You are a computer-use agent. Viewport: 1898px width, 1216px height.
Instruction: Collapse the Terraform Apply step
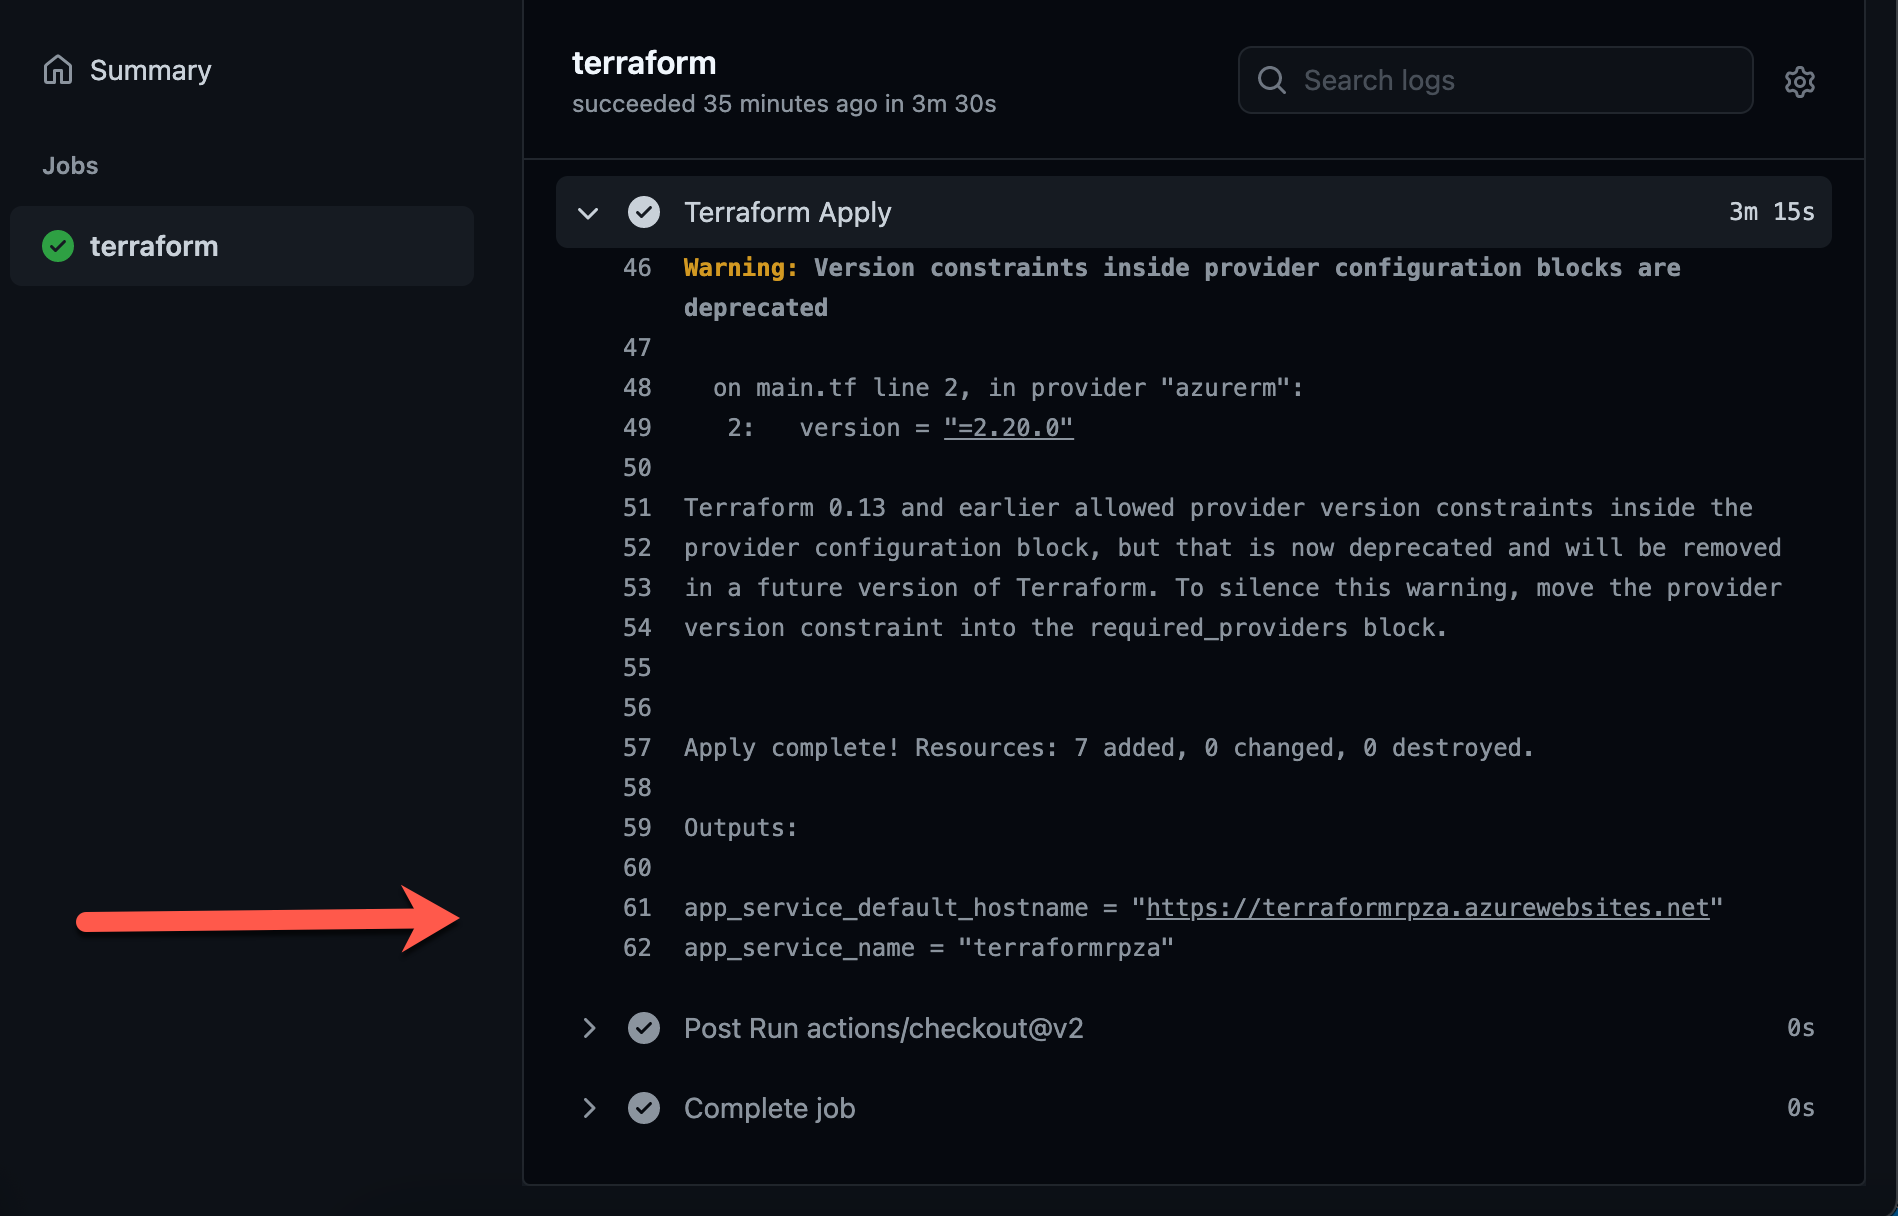[588, 213]
